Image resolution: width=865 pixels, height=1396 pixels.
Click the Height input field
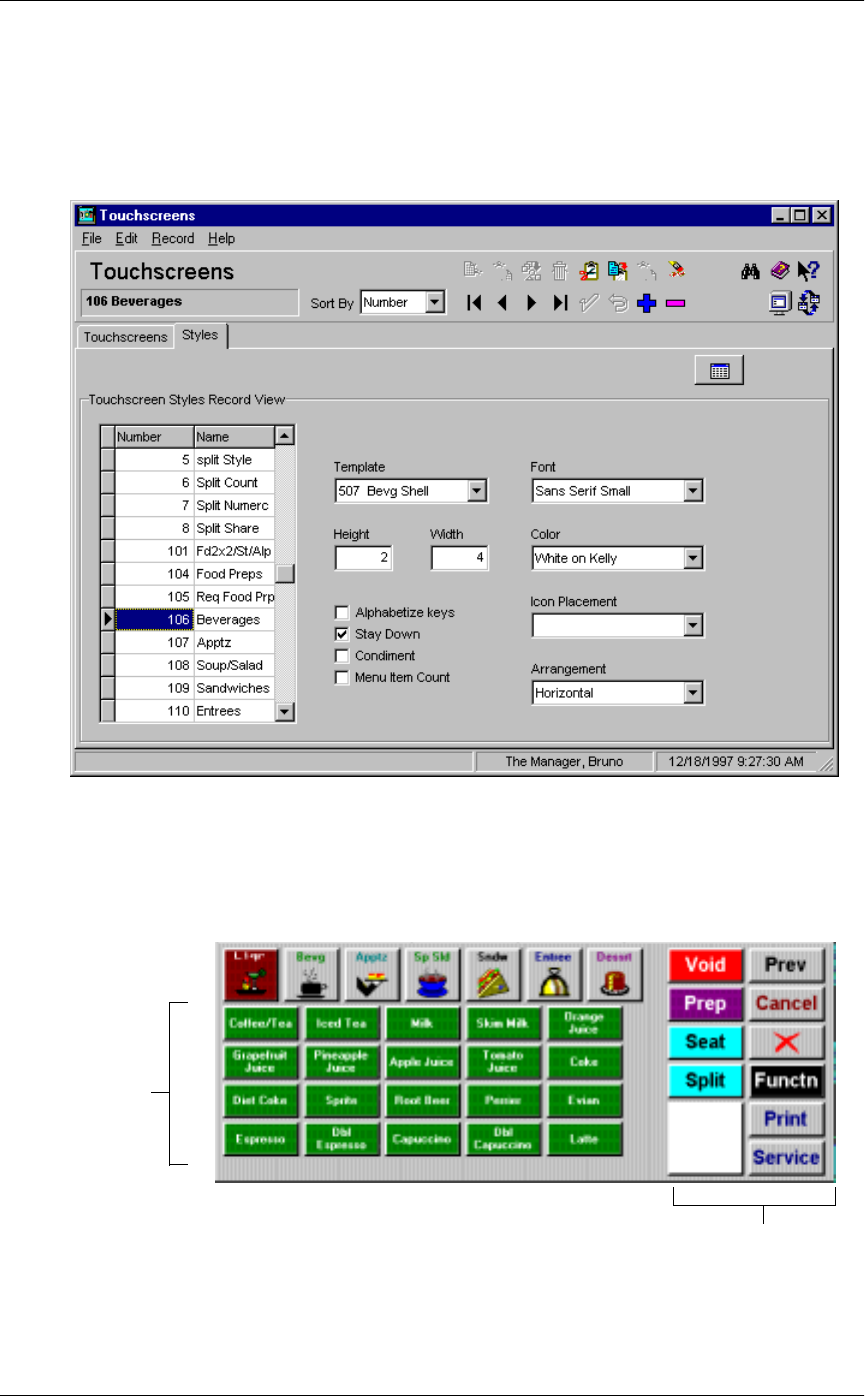(x=364, y=558)
